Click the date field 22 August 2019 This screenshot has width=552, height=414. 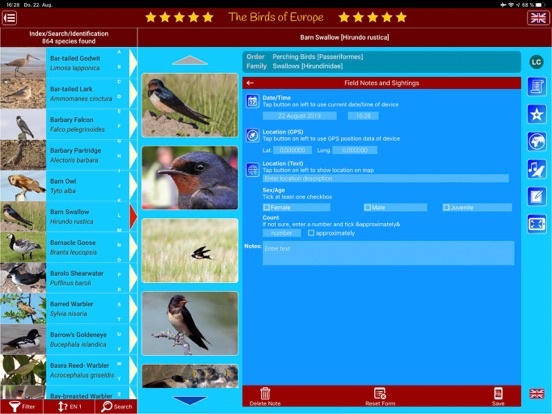pyautogui.click(x=299, y=116)
